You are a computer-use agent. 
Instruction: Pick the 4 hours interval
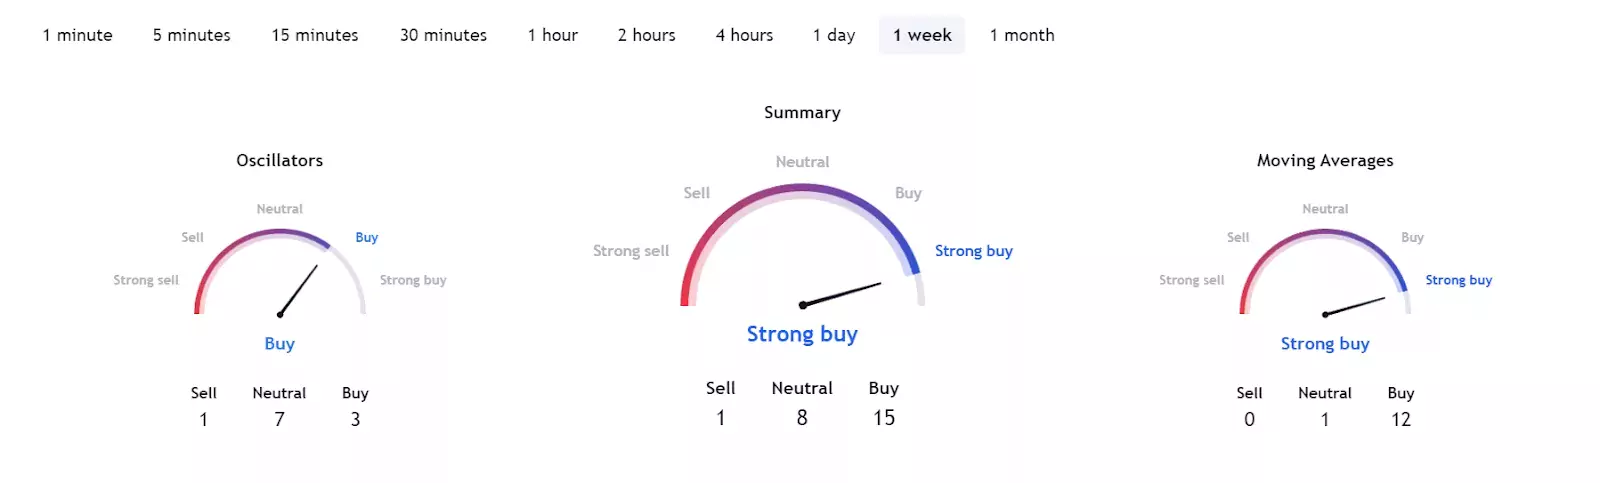click(x=744, y=35)
